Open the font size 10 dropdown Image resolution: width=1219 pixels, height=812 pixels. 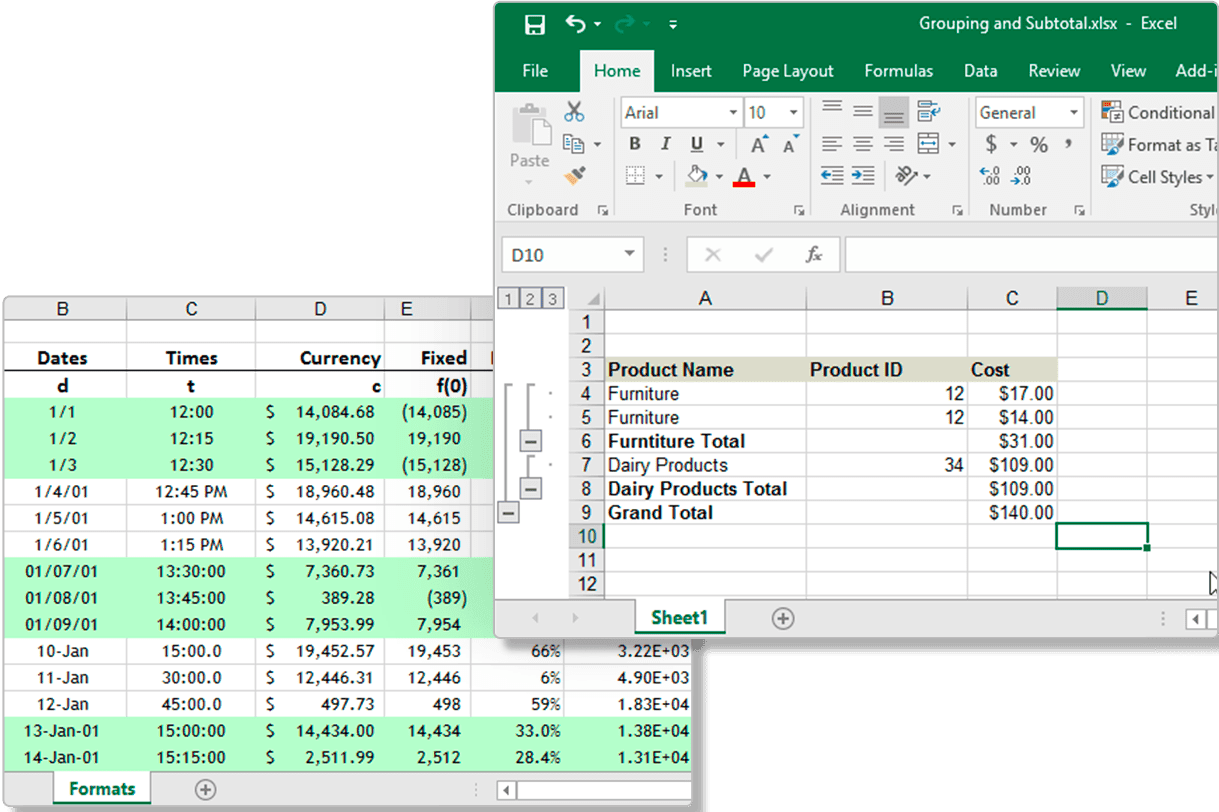[x=794, y=113]
